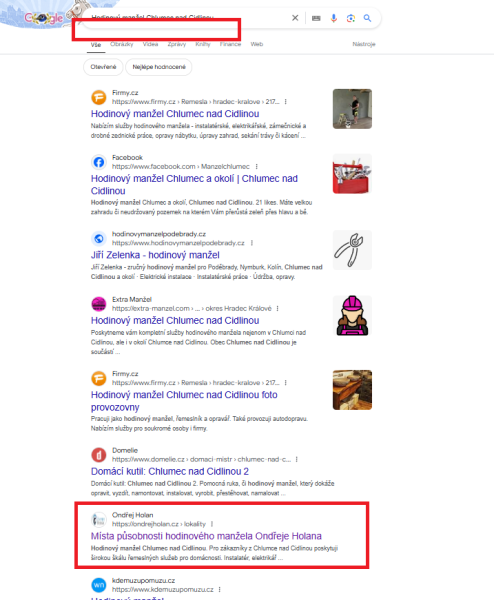494x600 pixels.
Task: Open options menu for first Firmy.cz result
Action: coord(285,102)
